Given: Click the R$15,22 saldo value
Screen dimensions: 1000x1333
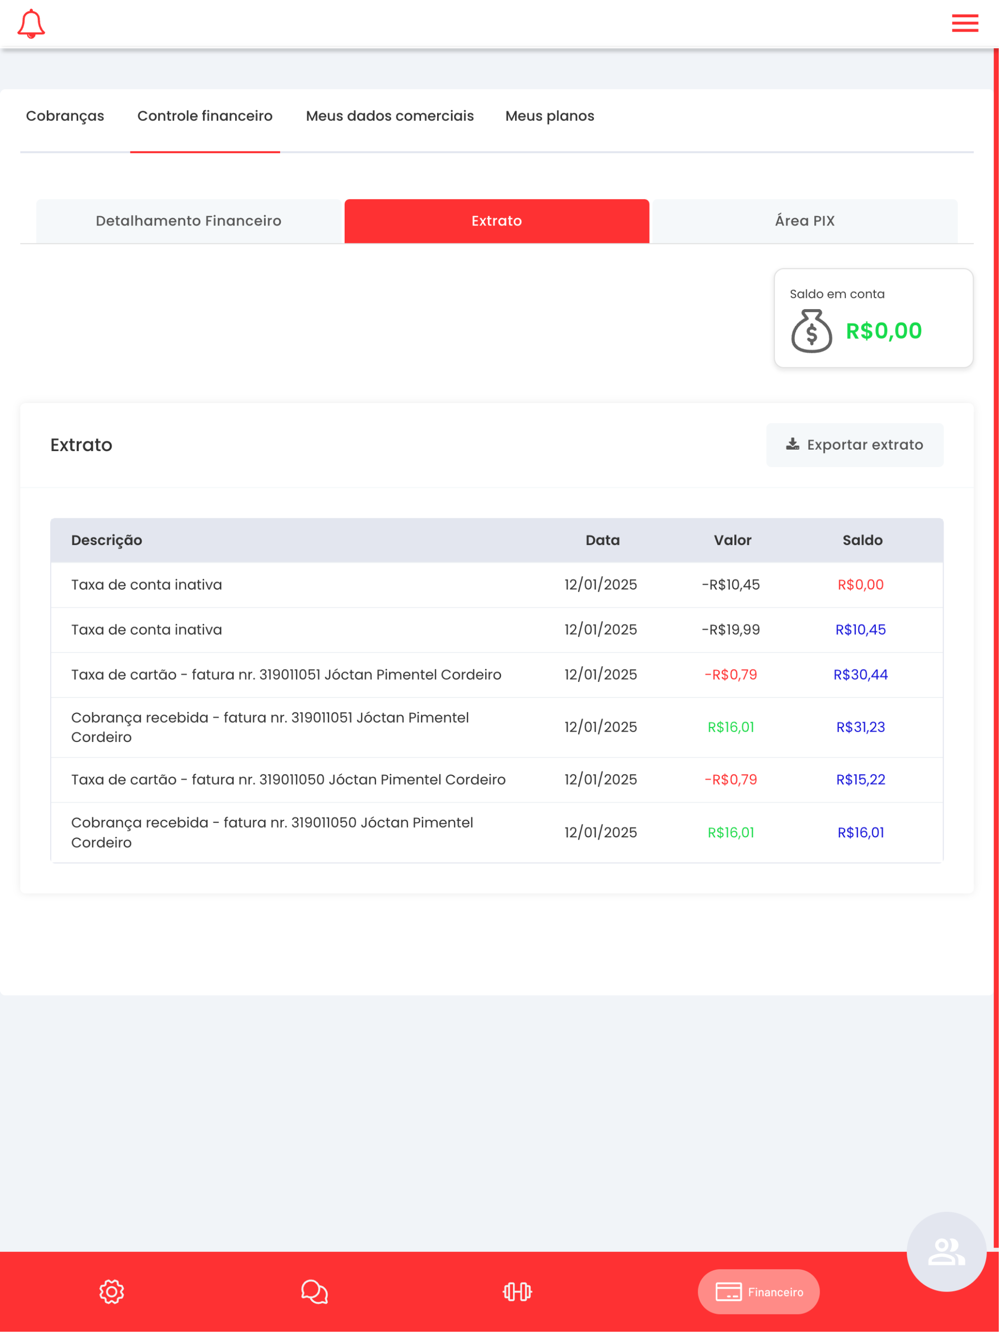Looking at the screenshot, I should click(x=861, y=780).
